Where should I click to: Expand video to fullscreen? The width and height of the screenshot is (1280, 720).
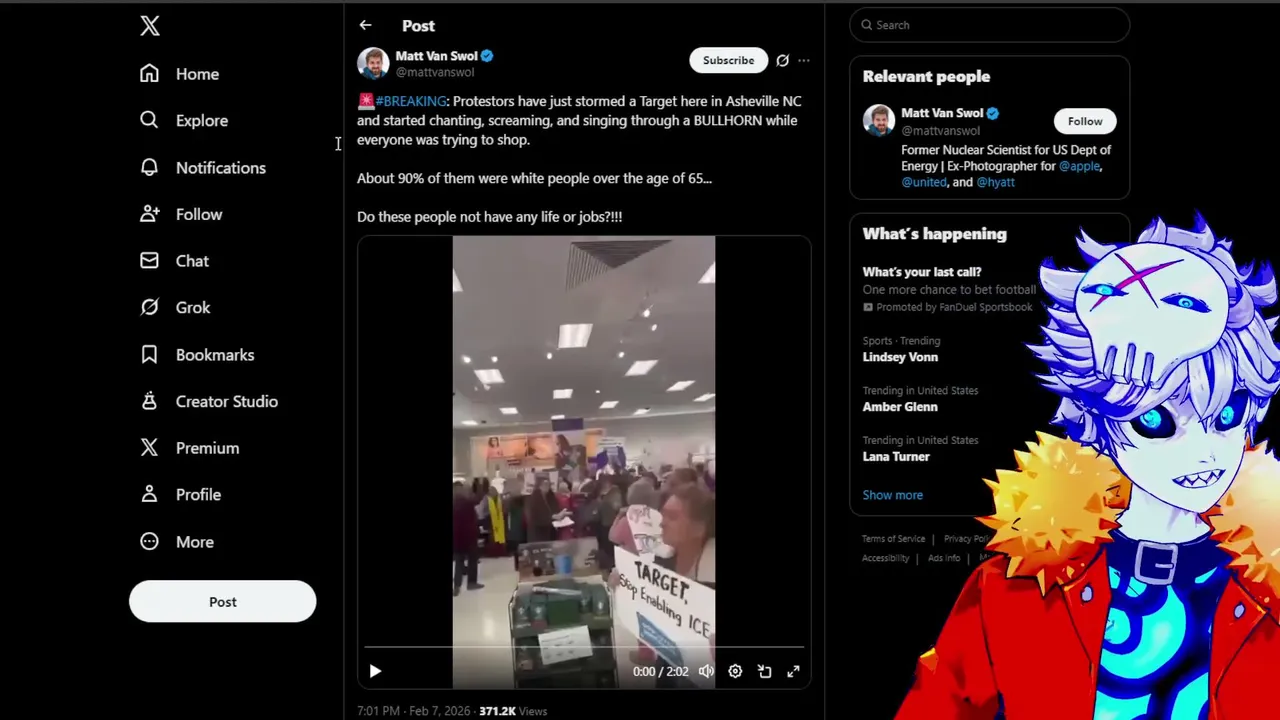(793, 671)
